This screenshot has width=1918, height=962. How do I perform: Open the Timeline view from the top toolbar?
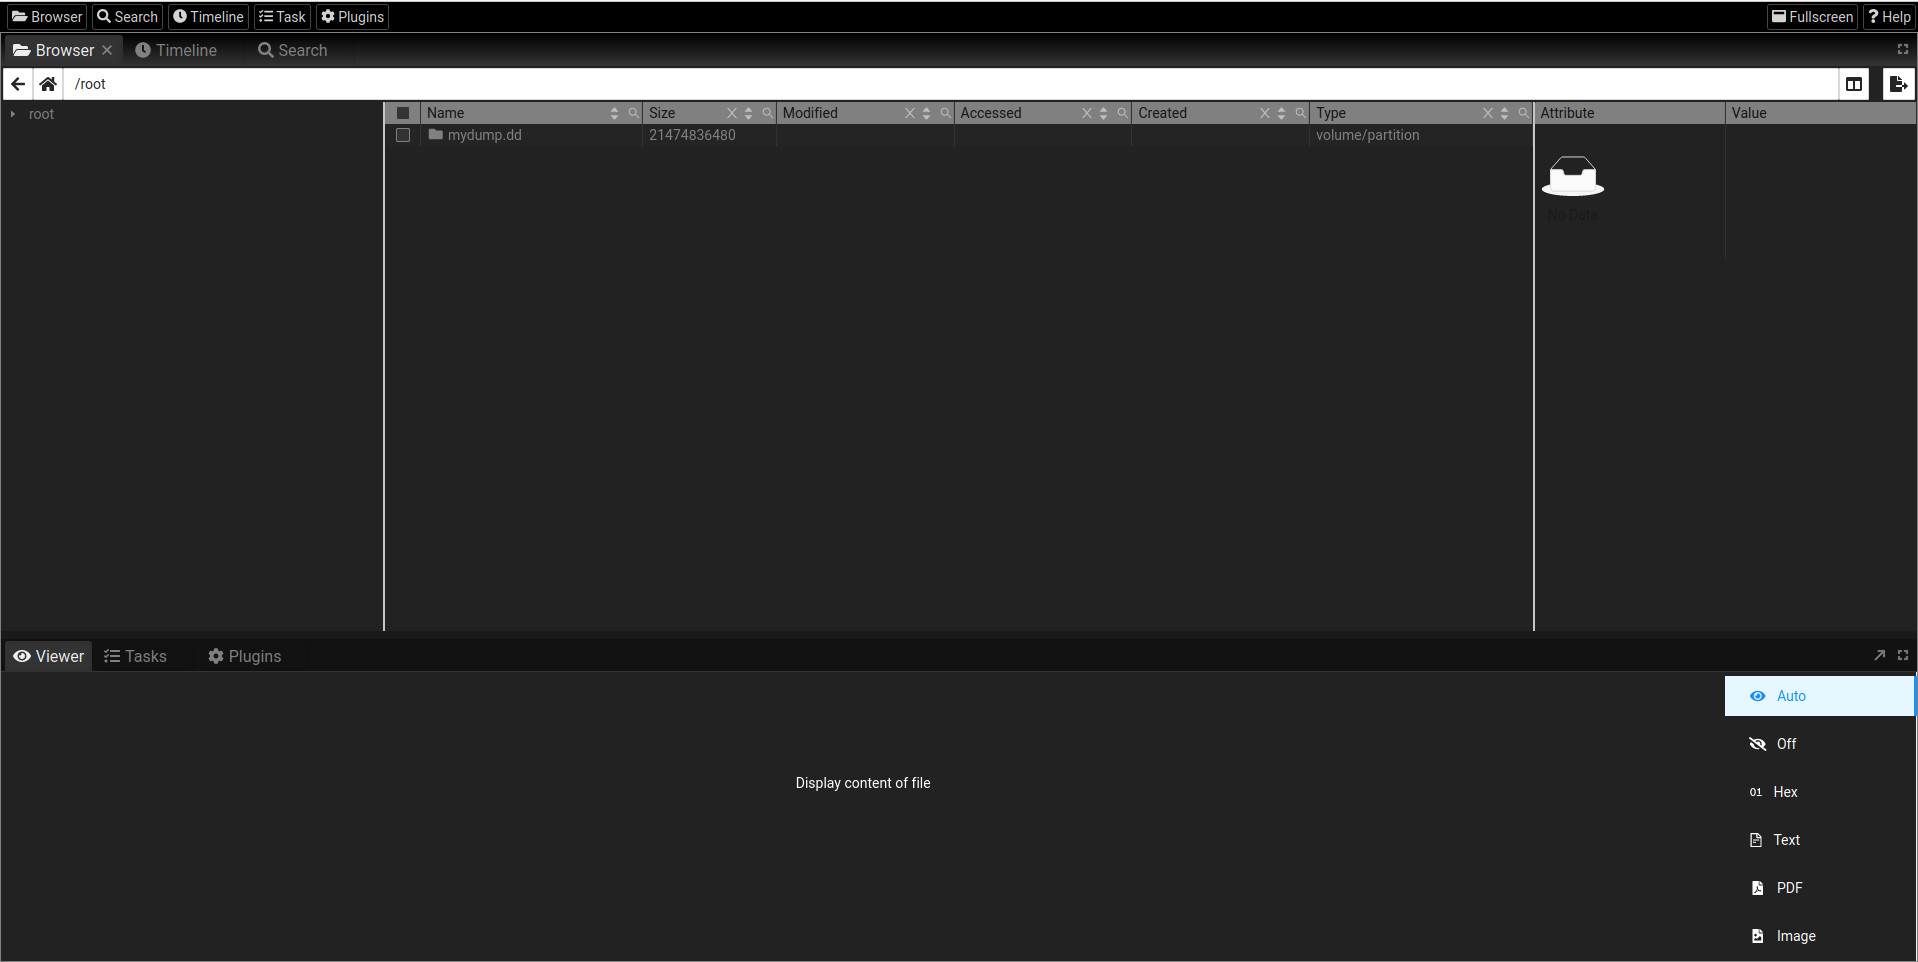coord(208,16)
